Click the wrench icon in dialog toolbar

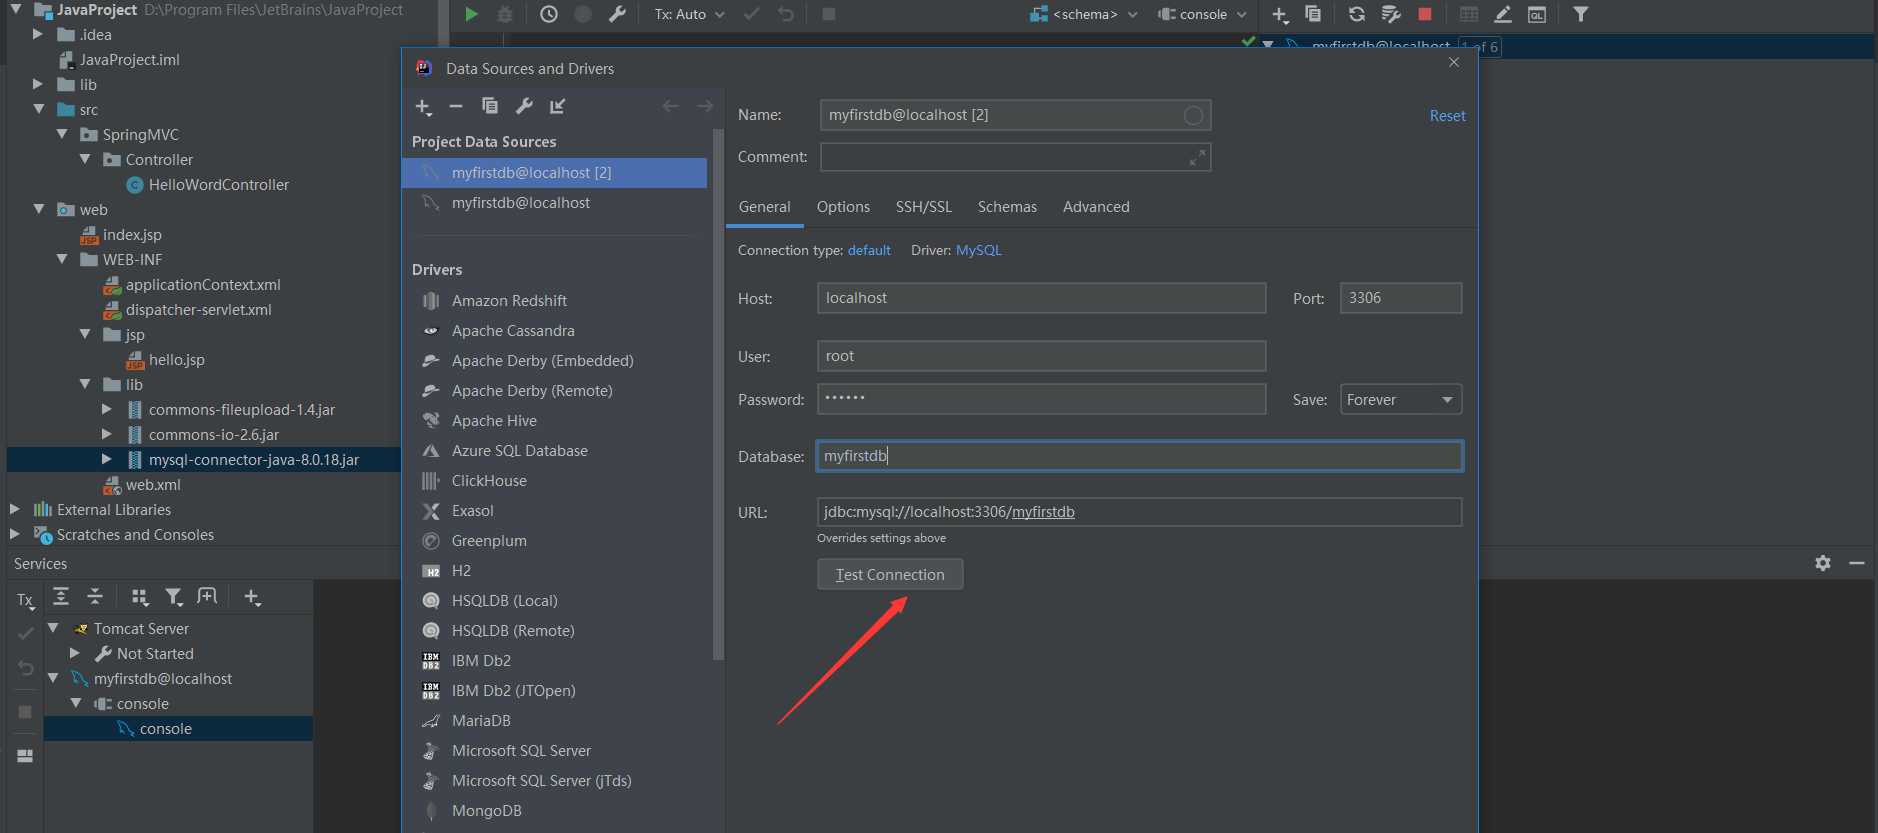click(x=524, y=106)
